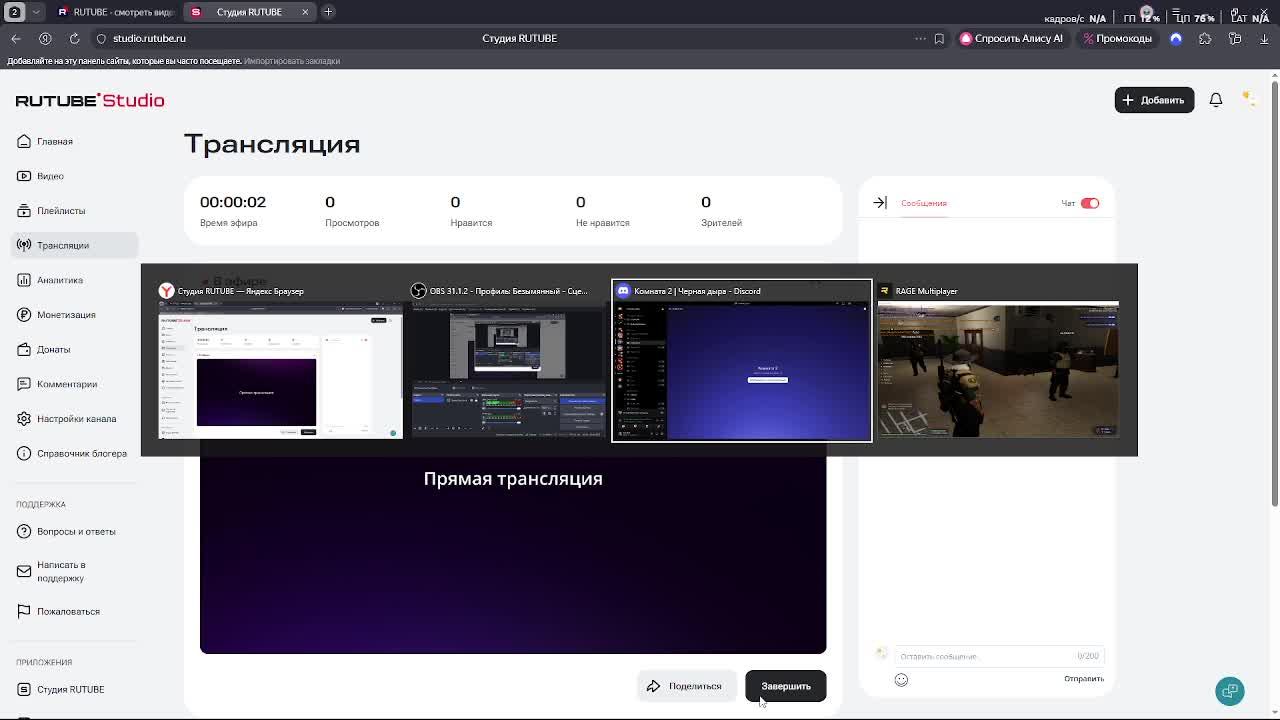Screen dimensions: 1280x720
Task: Open Промокоды button
Action: [1118, 38]
